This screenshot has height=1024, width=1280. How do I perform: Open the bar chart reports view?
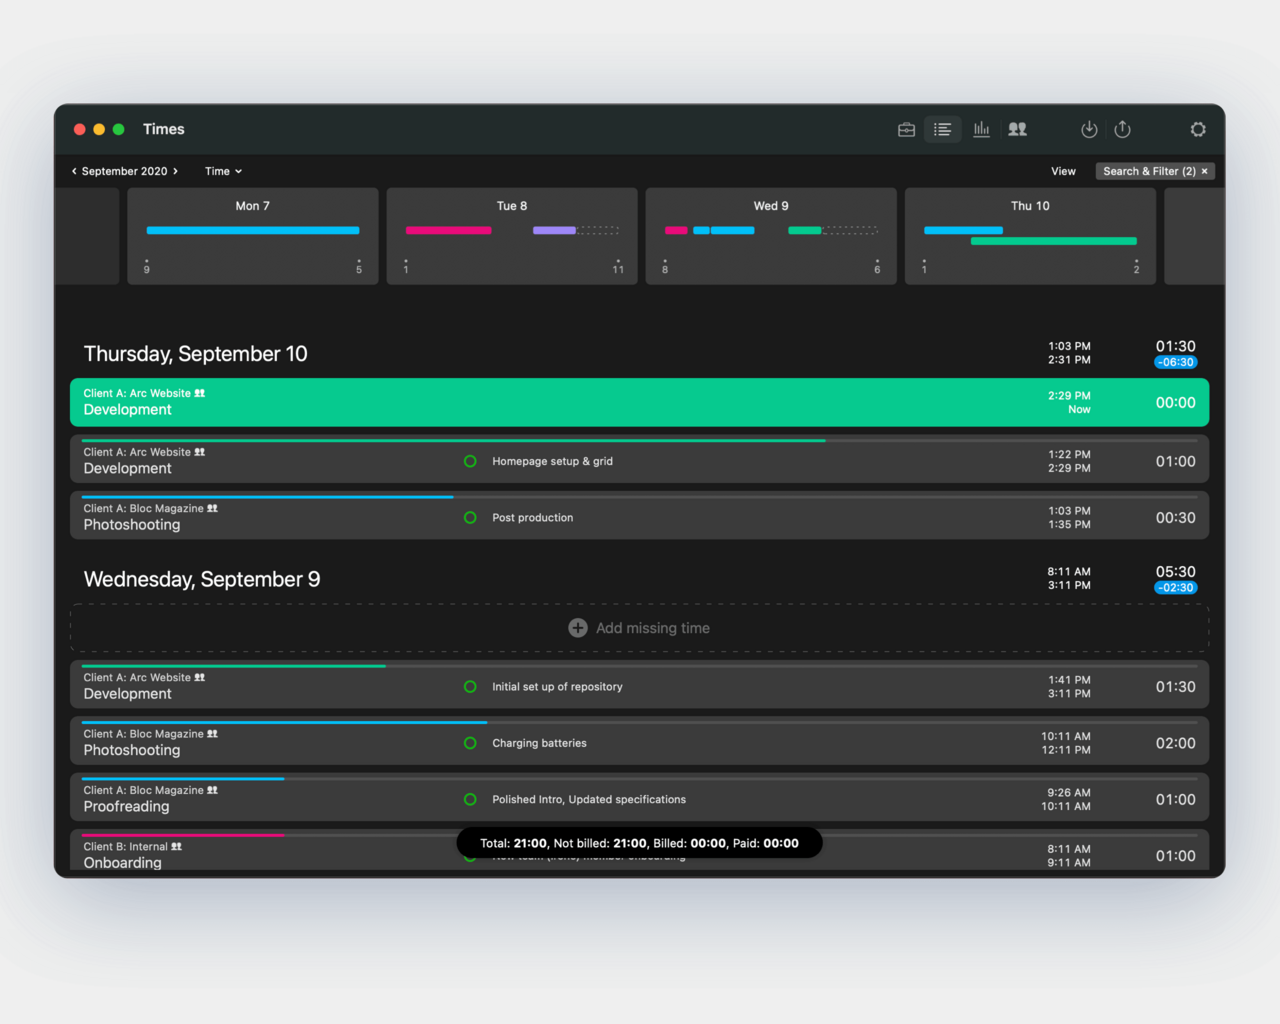pyautogui.click(x=981, y=130)
